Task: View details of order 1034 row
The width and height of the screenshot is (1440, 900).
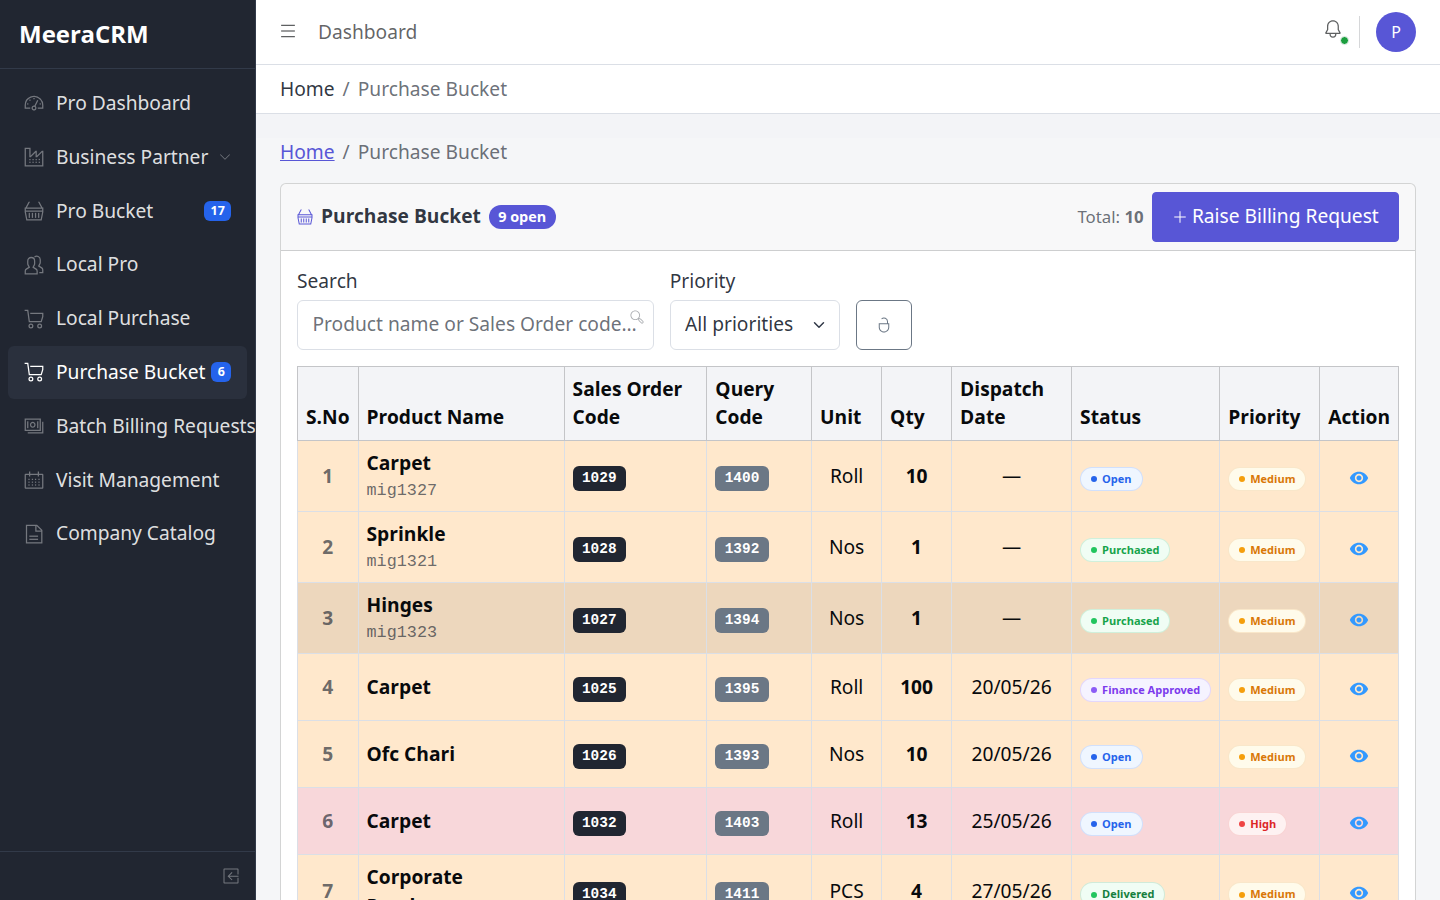Action: click(1358, 892)
